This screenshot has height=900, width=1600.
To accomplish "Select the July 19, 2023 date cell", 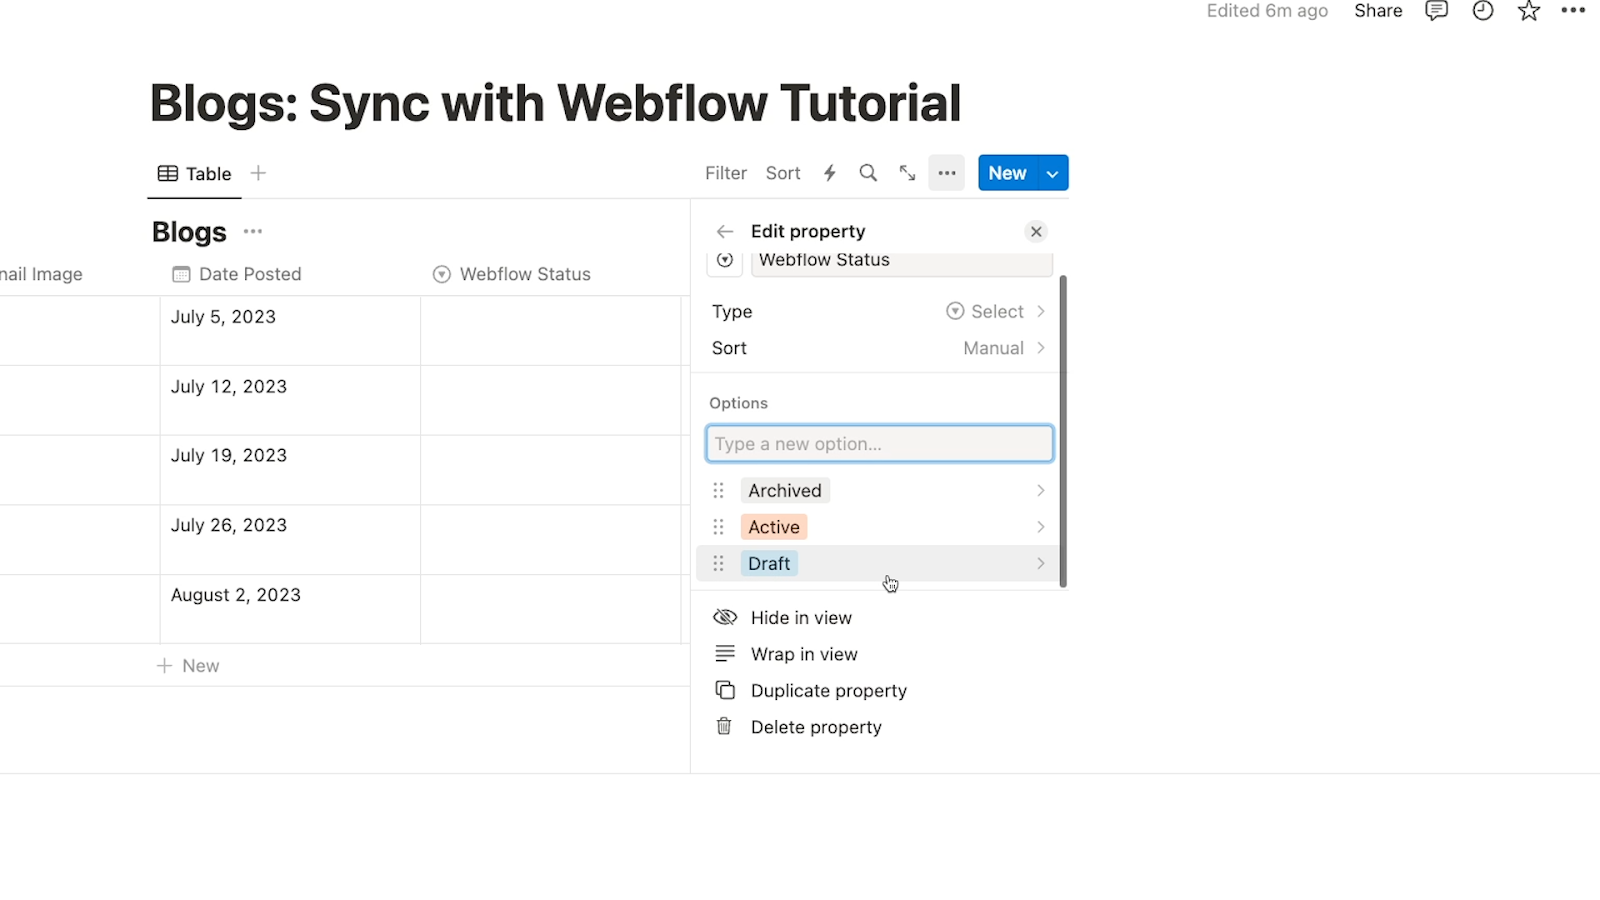I will [290, 470].
